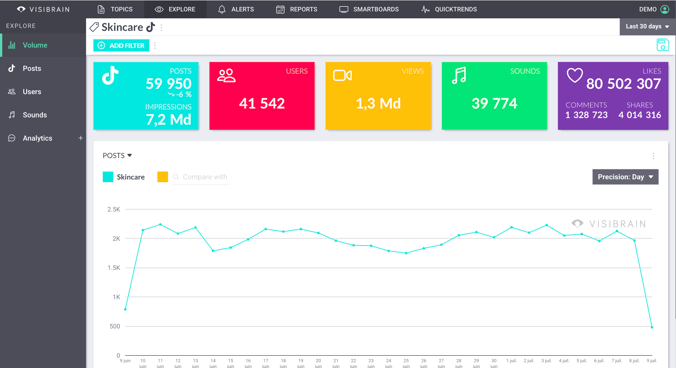Click the Likes 80 502 307 value
Viewport: 676px width, 368px height.
click(x=623, y=84)
